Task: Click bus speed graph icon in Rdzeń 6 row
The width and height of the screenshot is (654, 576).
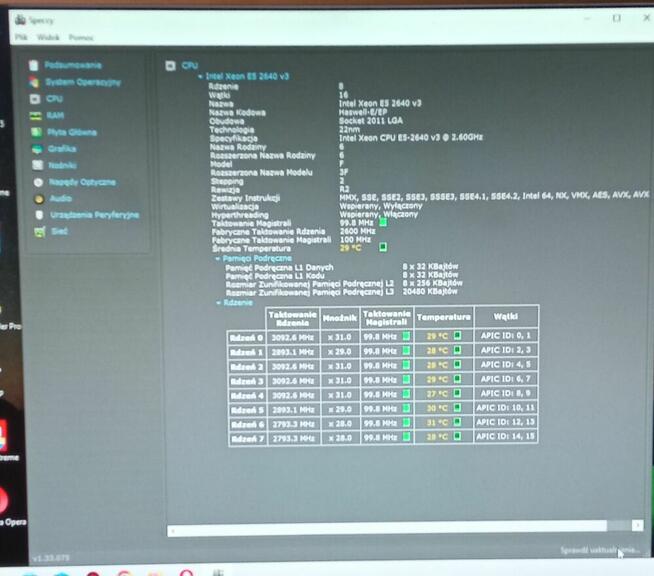Action: tap(406, 423)
